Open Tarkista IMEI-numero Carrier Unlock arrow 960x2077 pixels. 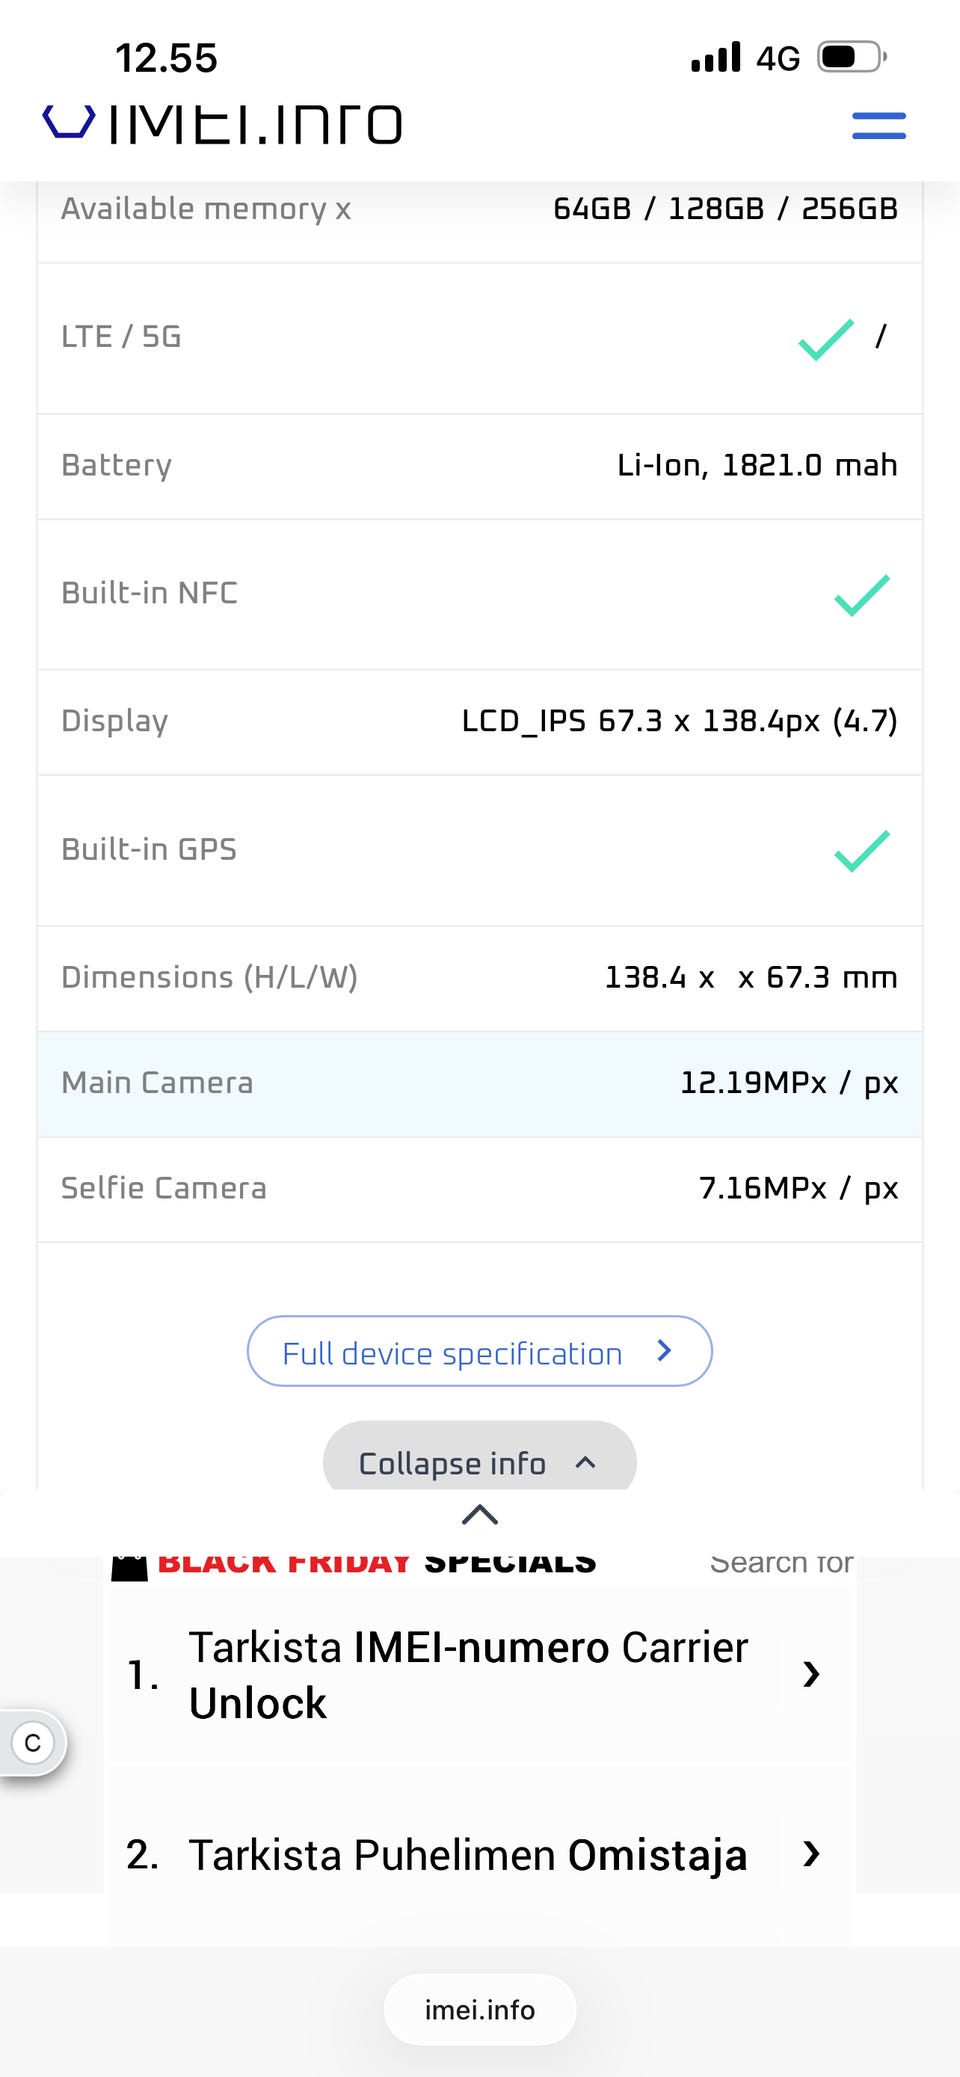coord(811,1674)
